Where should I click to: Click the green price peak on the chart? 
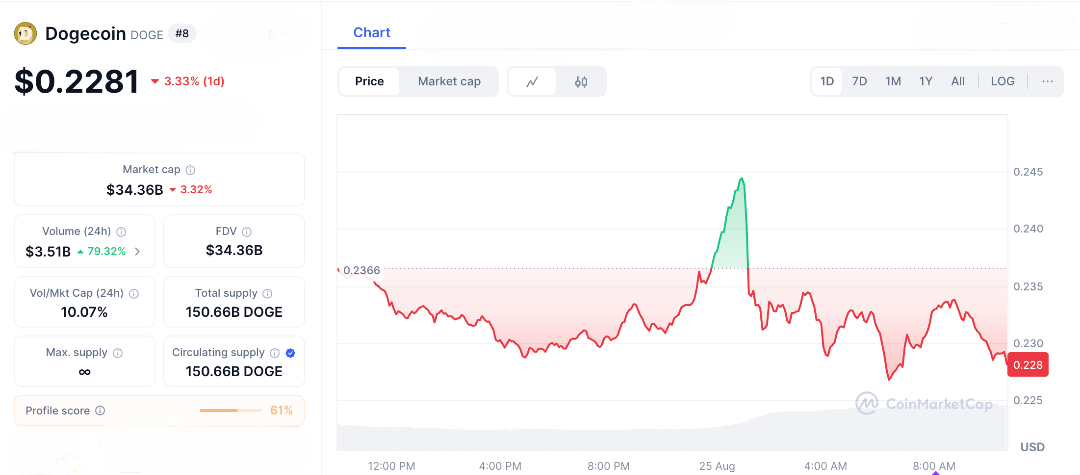pos(741,179)
